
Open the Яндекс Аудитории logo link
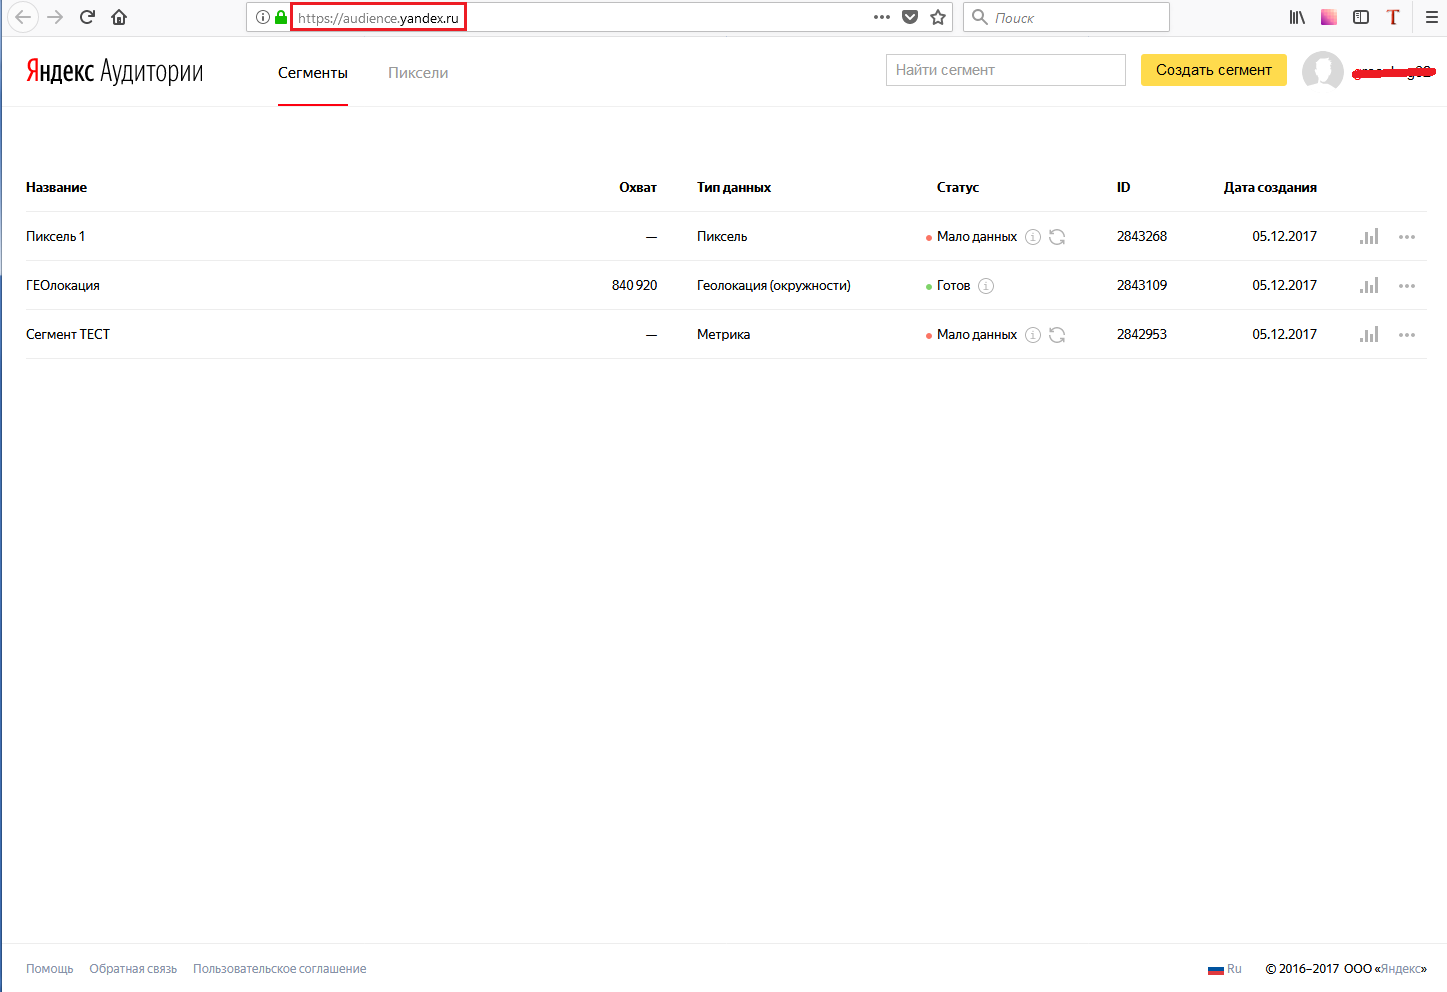(x=114, y=71)
